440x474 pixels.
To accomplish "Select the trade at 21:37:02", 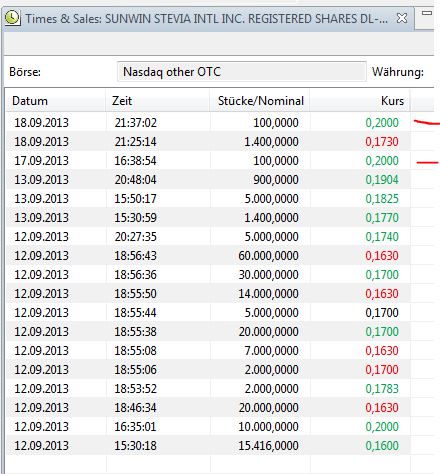I will click(208, 123).
